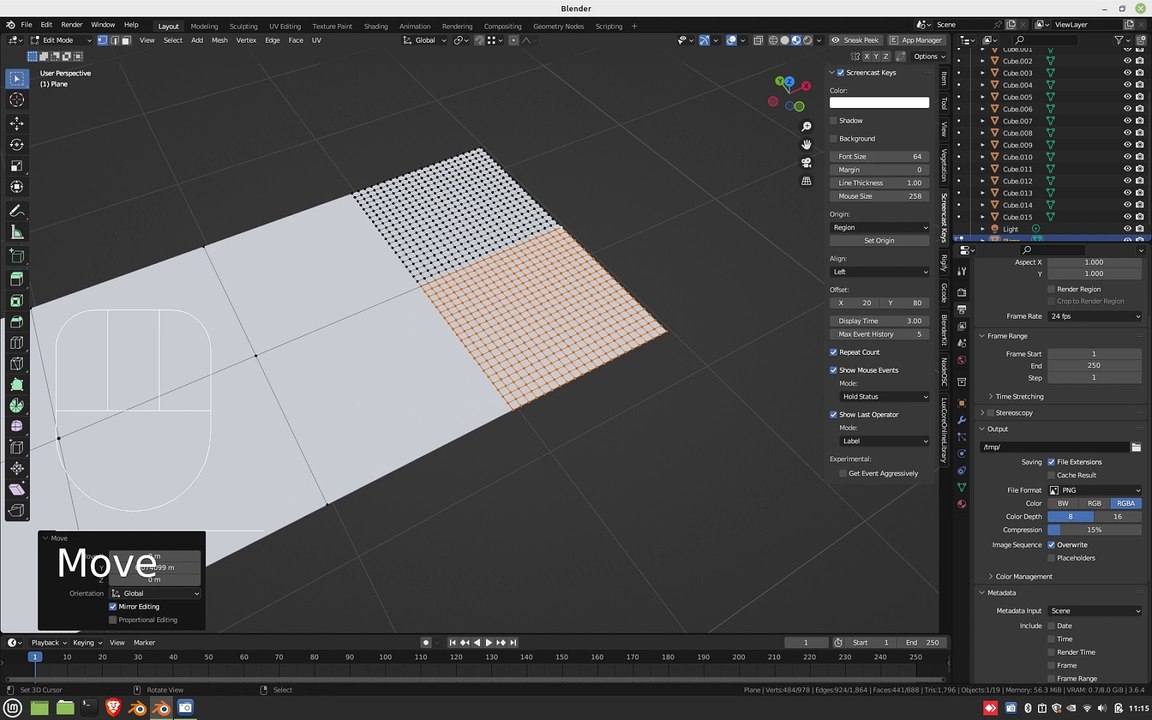1152x720 pixels.
Task: Open the Align Left dropdown
Action: pos(879,272)
